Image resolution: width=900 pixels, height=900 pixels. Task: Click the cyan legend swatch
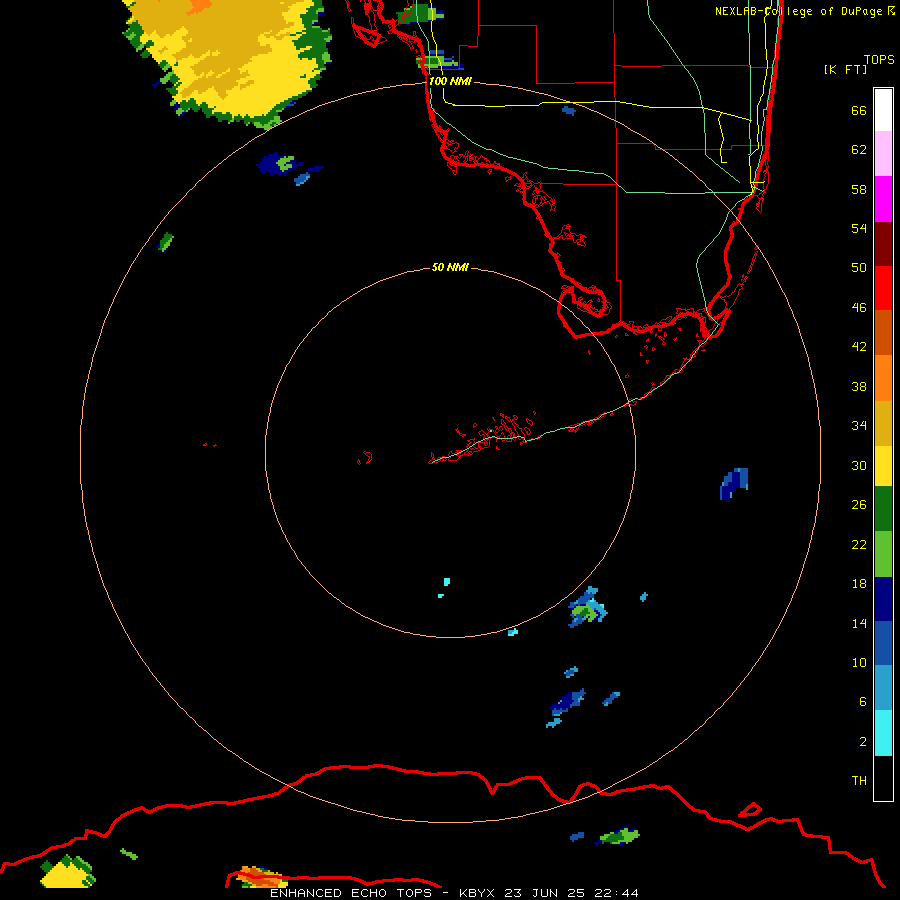point(883,733)
